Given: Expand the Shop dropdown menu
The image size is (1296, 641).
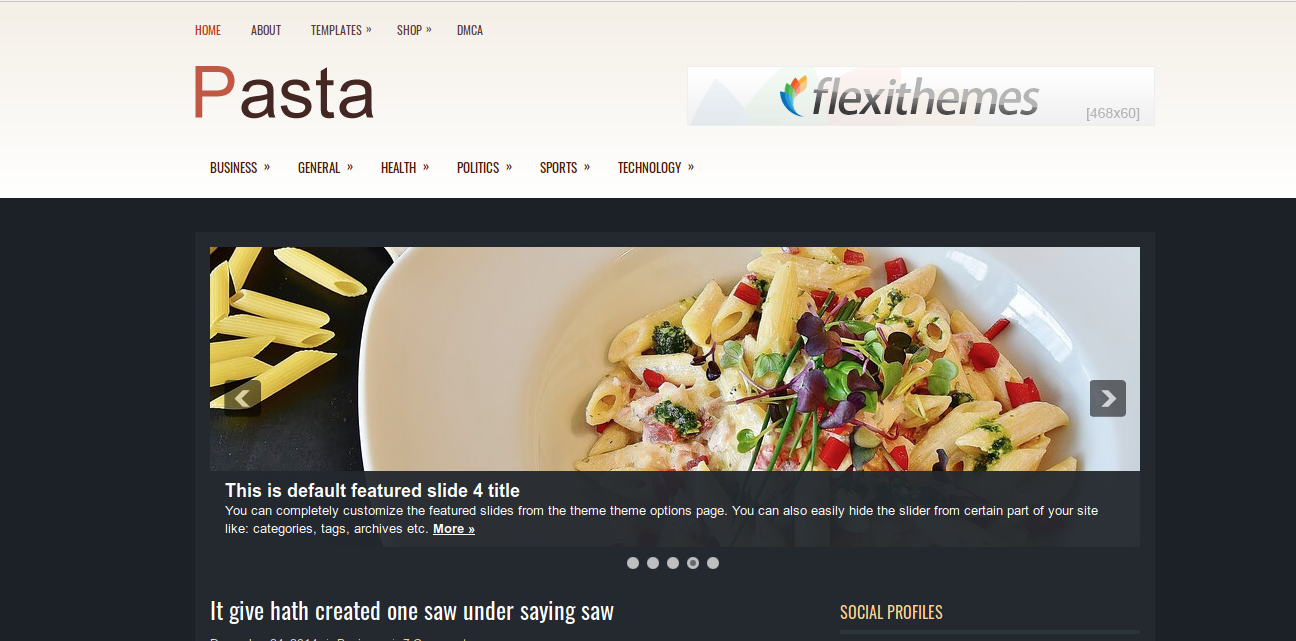Looking at the screenshot, I should 414,30.
